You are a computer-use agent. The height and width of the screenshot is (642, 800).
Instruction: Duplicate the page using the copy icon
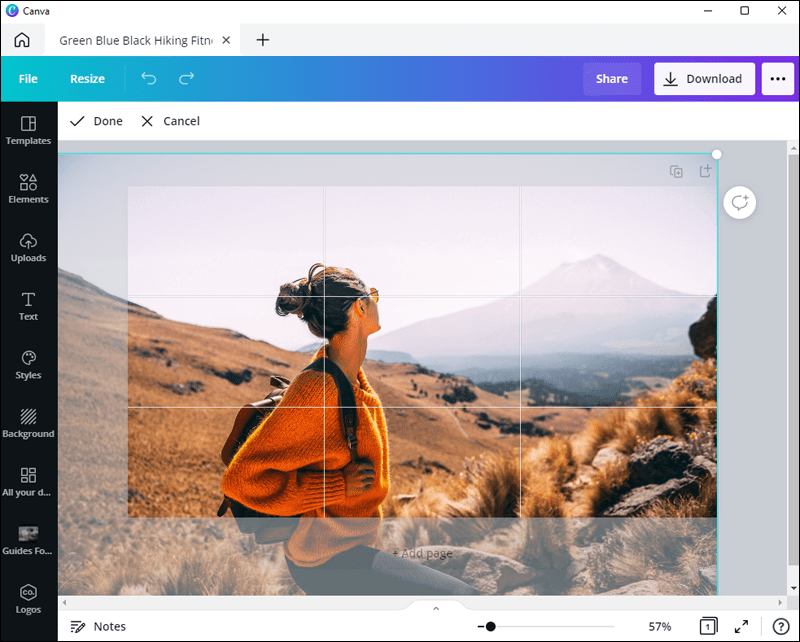click(676, 171)
